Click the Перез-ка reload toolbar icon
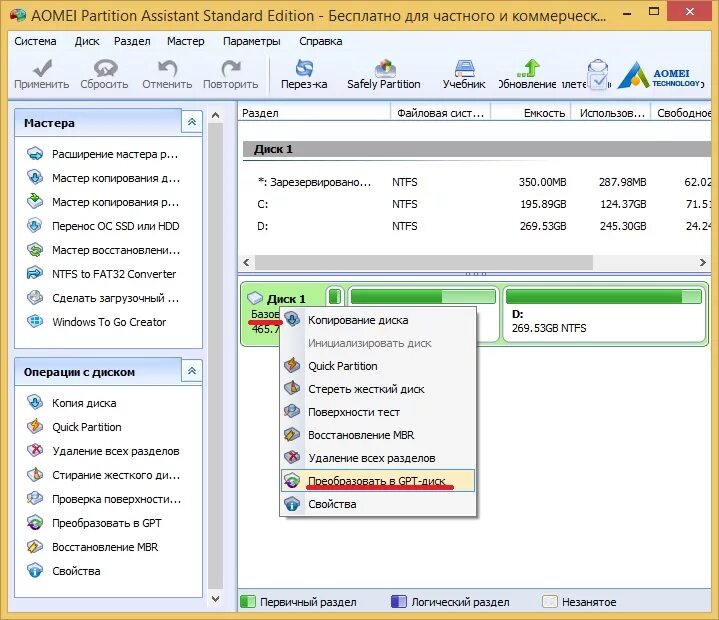The image size is (719, 620). [x=304, y=68]
